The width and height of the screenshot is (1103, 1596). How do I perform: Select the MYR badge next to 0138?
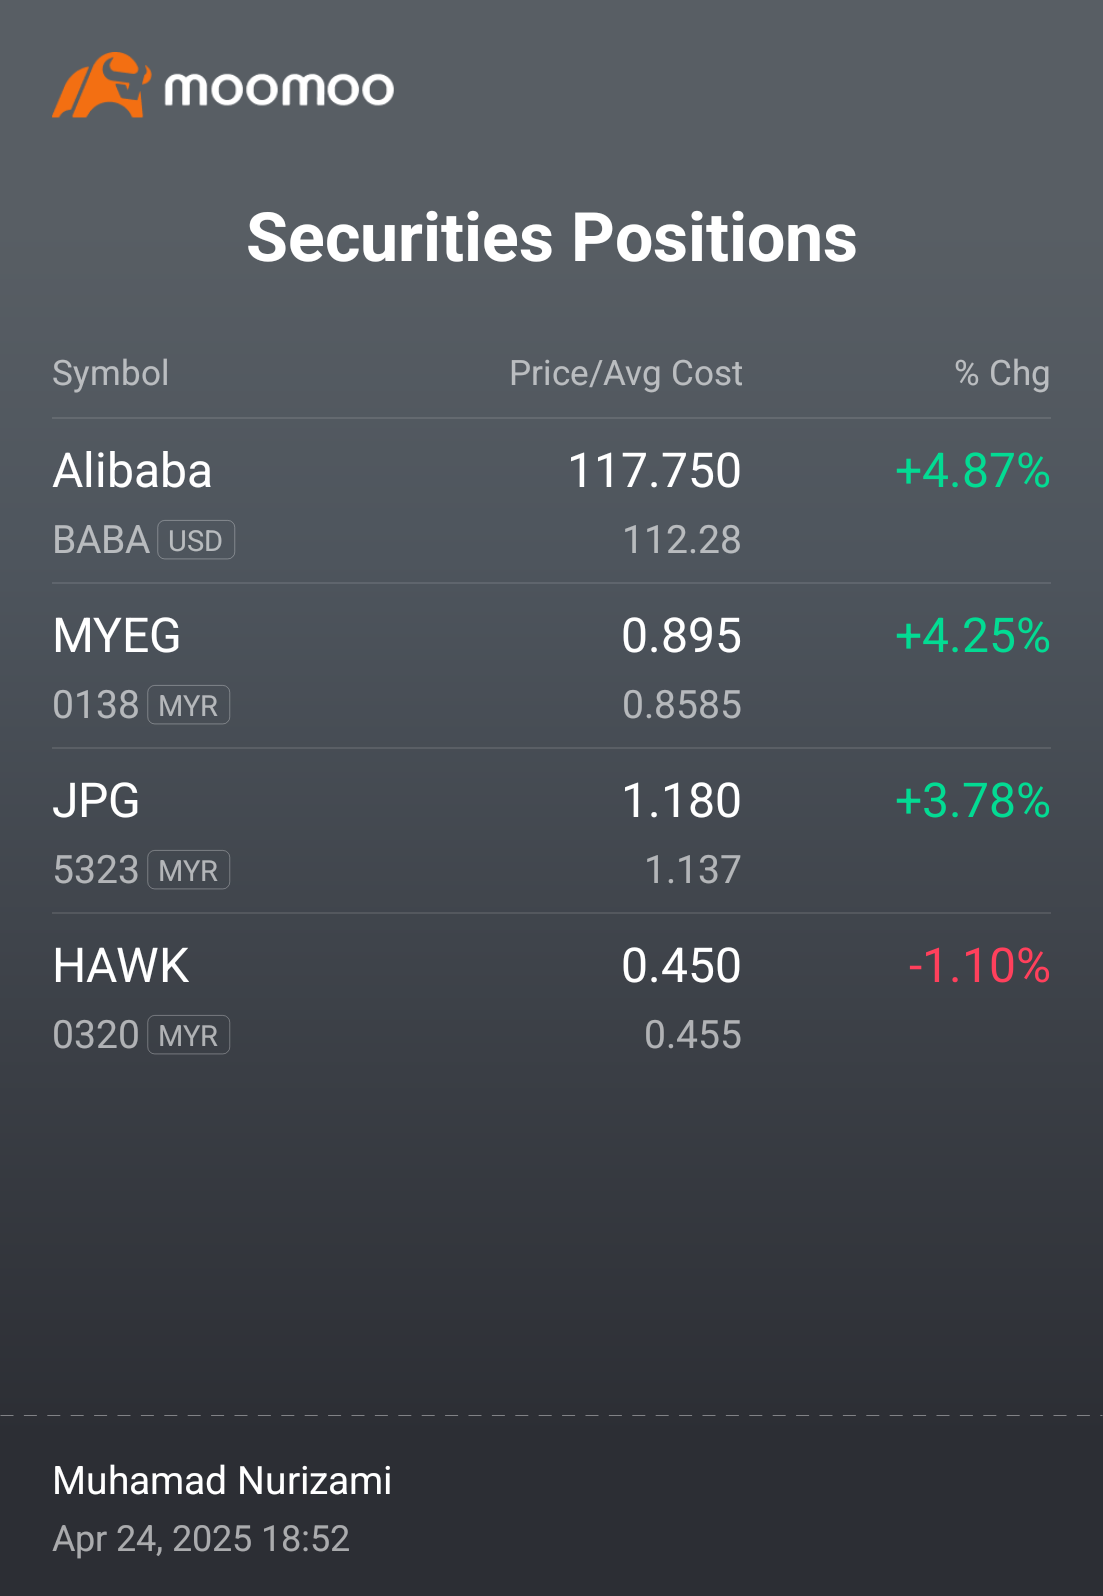point(189,705)
